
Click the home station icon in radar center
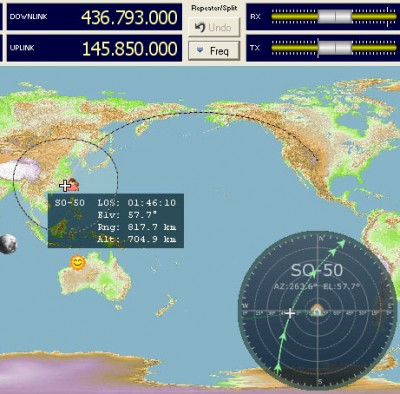click(317, 311)
